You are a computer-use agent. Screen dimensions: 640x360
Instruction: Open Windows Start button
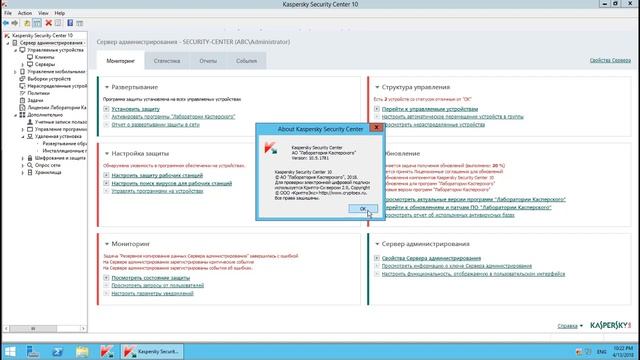10,351
